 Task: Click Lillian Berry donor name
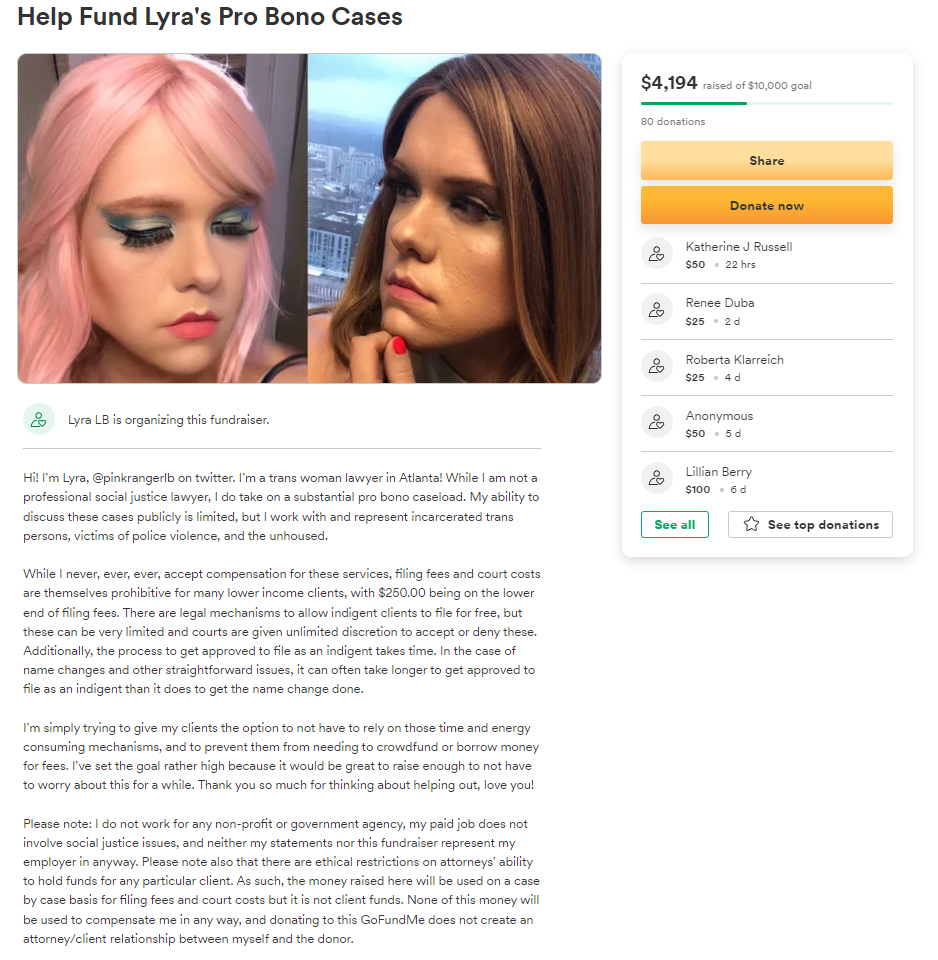718,472
